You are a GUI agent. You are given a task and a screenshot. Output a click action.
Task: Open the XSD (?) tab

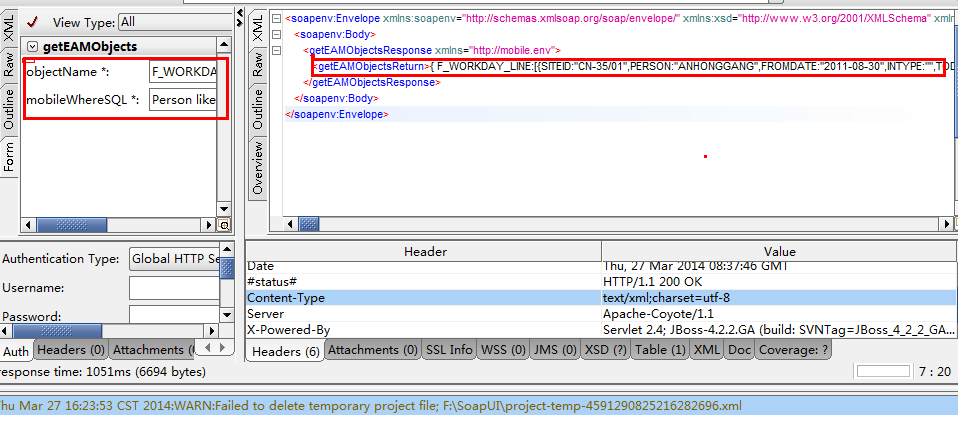(x=605, y=350)
